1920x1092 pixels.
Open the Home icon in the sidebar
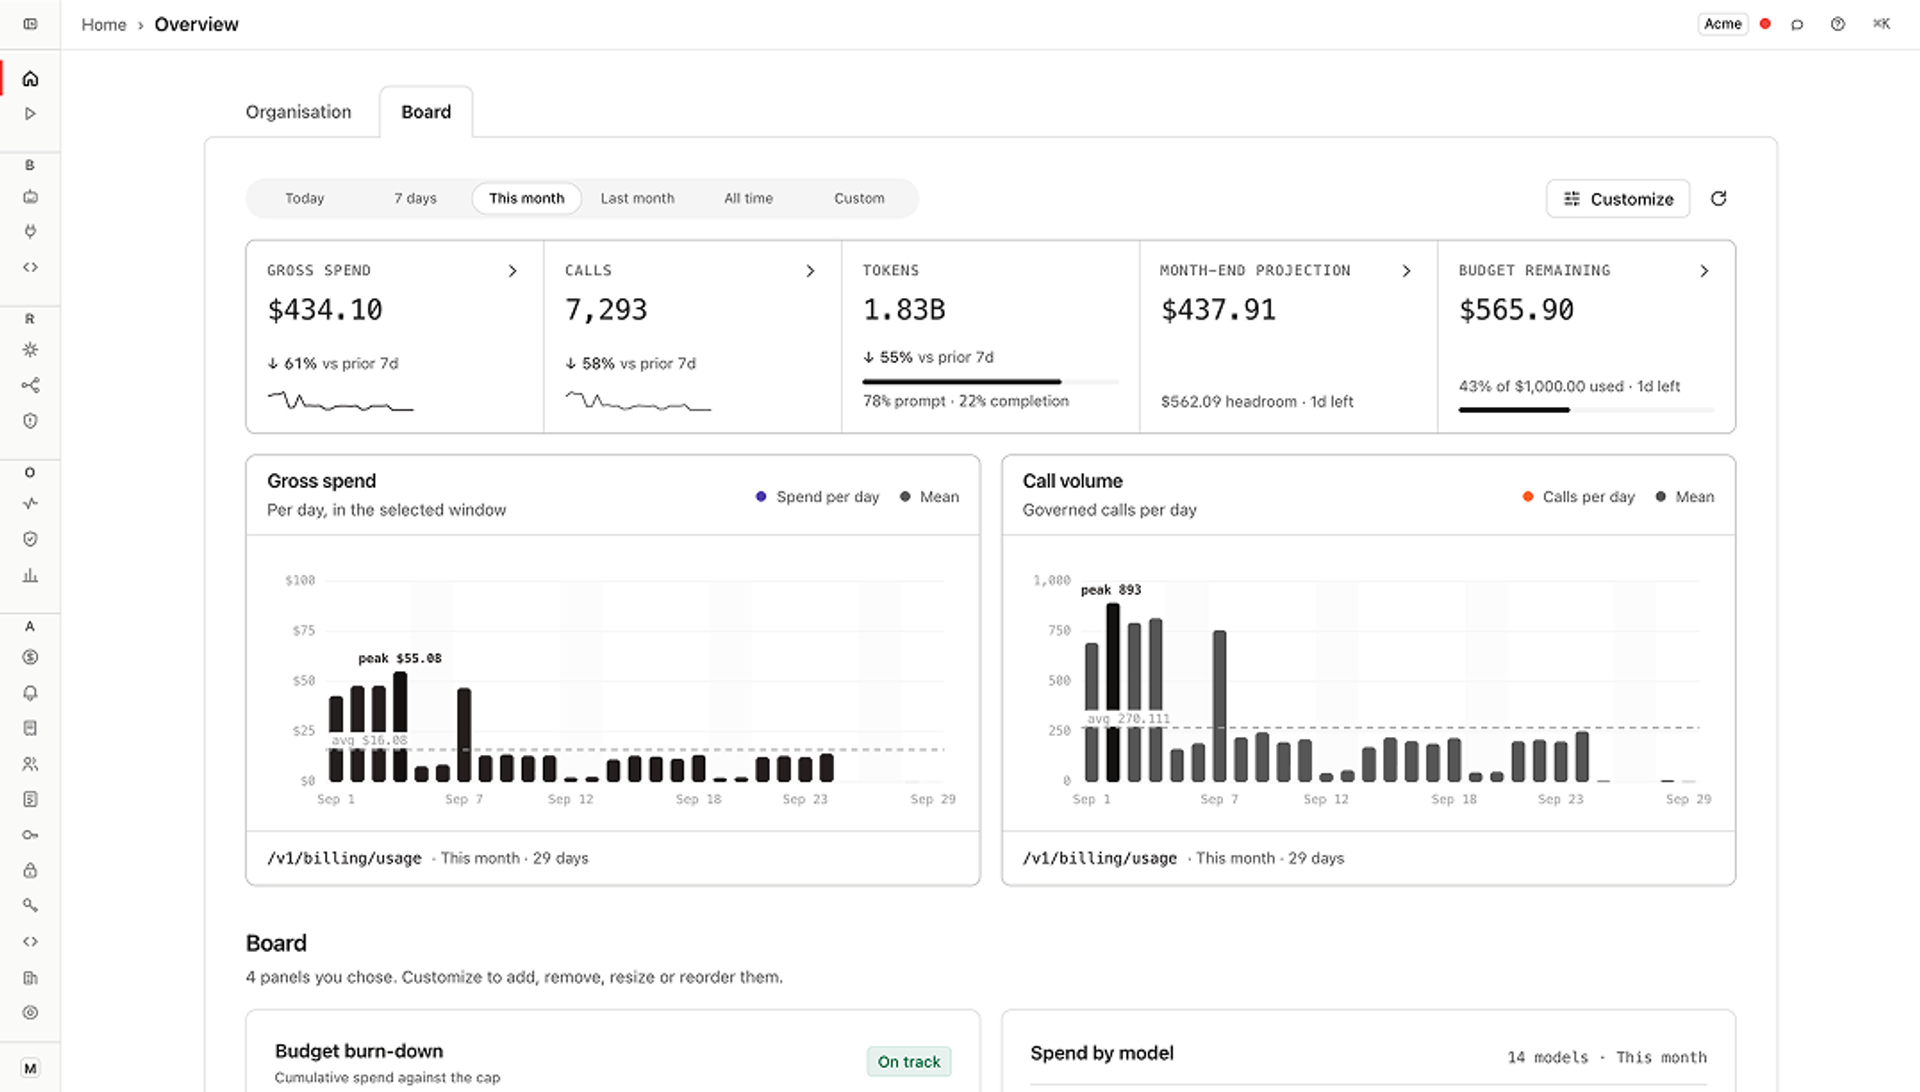coord(30,79)
